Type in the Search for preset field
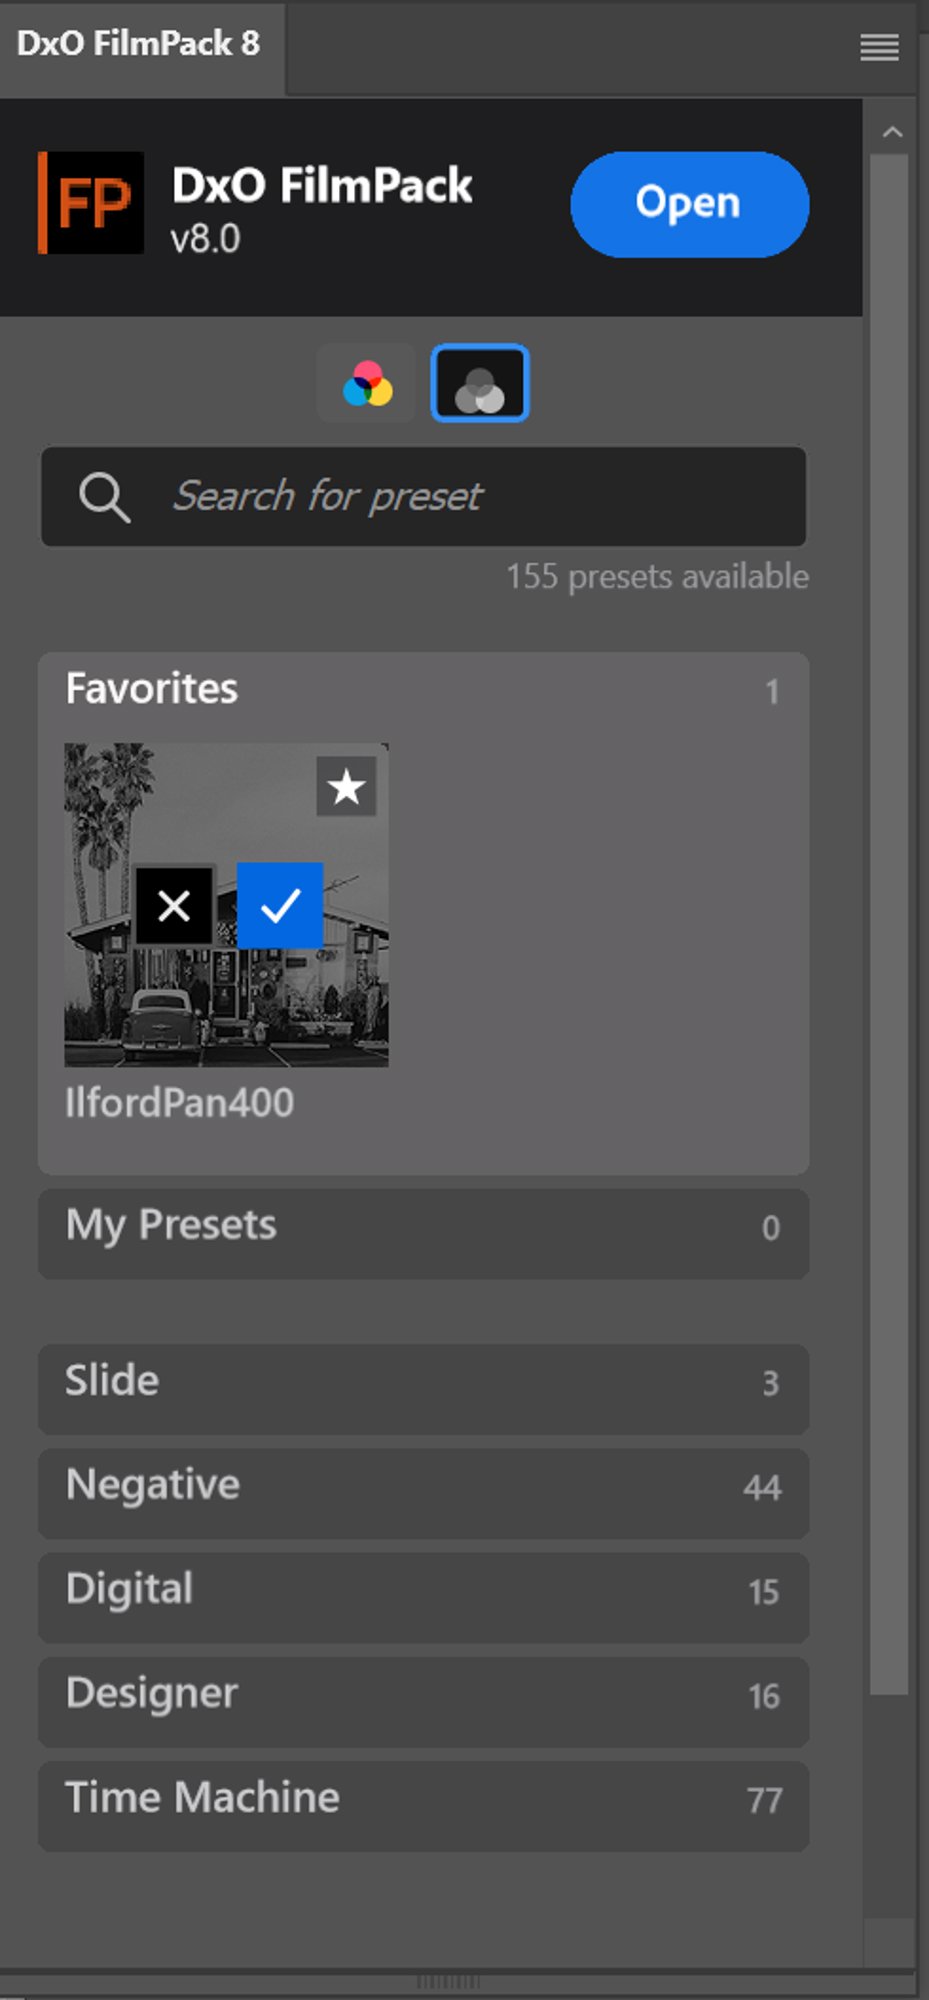Image resolution: width=929 pixels, height=2000 pixels. 480,497
